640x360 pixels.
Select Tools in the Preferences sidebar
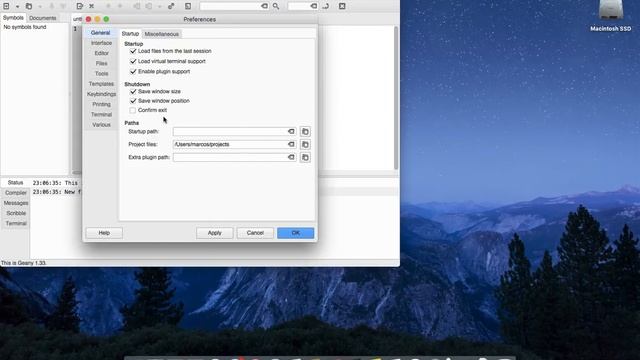101,73
